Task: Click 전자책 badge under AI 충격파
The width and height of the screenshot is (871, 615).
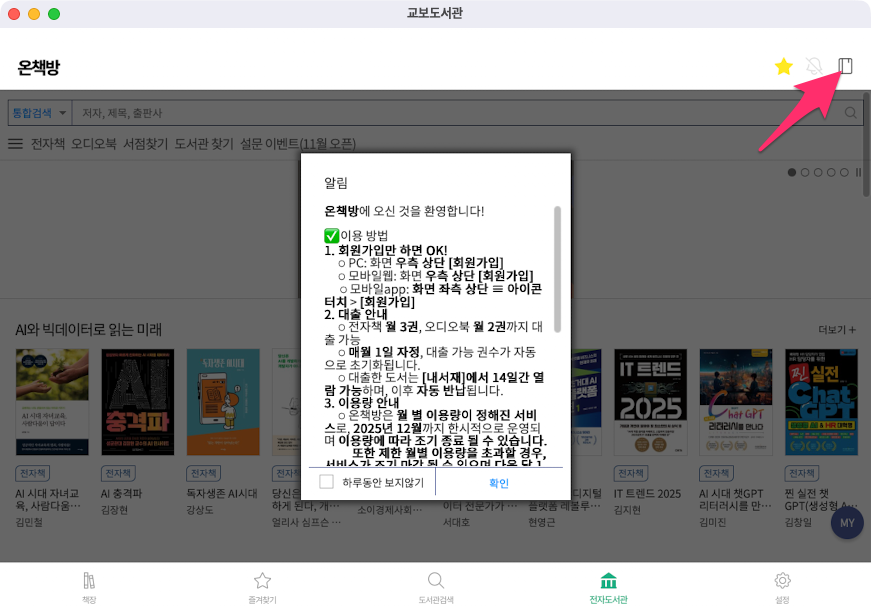Action: coord(118,473)
